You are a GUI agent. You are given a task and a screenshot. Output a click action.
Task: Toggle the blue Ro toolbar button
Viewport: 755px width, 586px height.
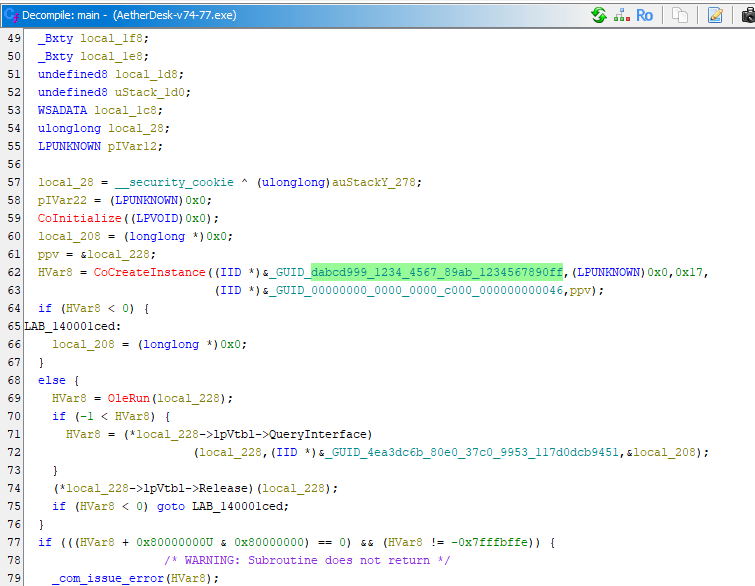click(645, 15)
